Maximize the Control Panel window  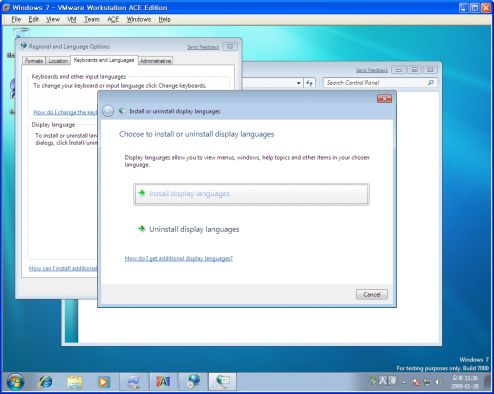pos(414,70)
